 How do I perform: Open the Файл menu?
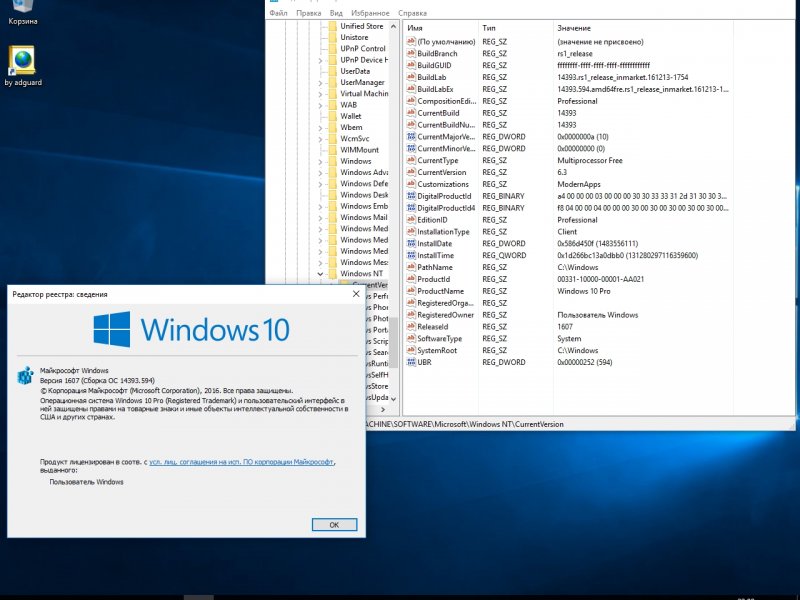(x=278, y=13)
